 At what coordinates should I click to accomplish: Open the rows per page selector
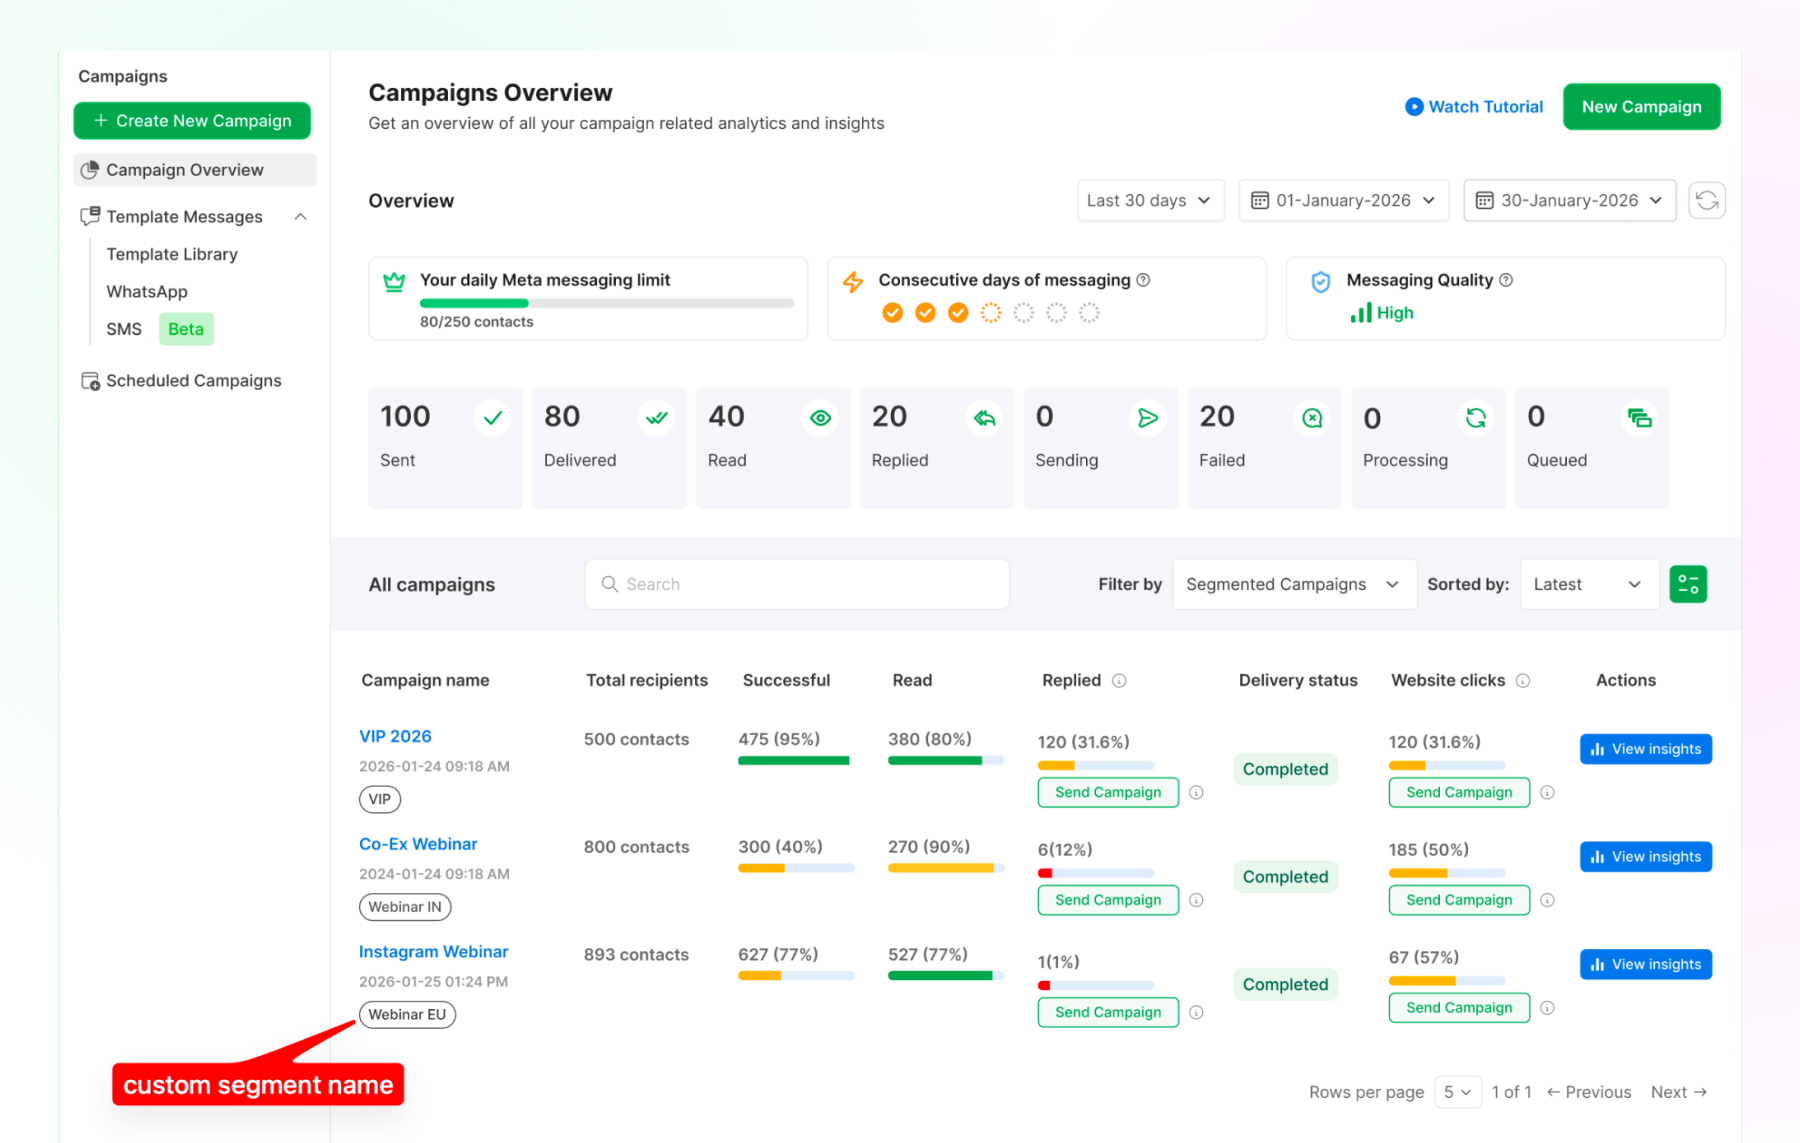[1457, 1092]
